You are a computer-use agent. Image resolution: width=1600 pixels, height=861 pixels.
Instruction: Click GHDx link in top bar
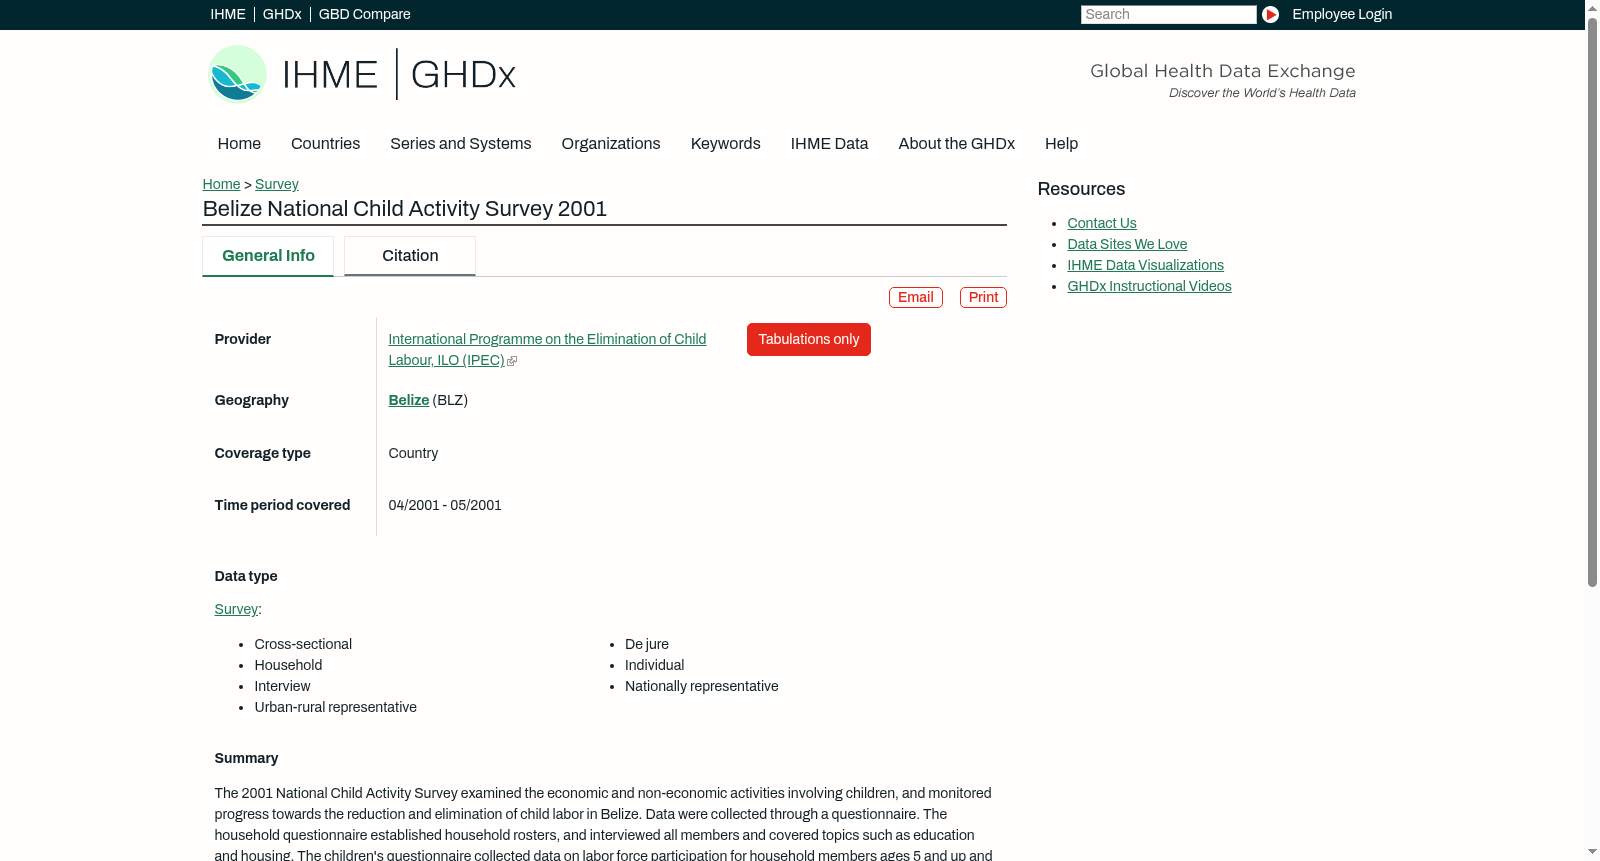tap(282, 14)
